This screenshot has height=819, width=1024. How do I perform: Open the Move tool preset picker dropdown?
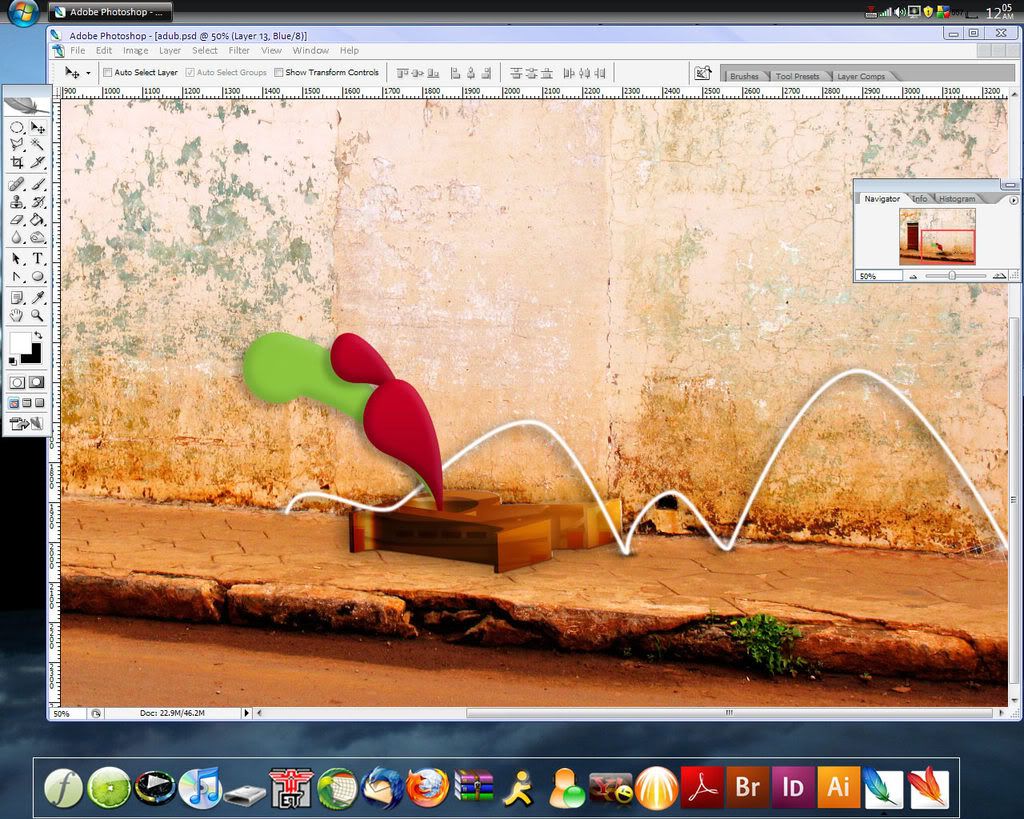pyautogui.click(x=88, y=73)
